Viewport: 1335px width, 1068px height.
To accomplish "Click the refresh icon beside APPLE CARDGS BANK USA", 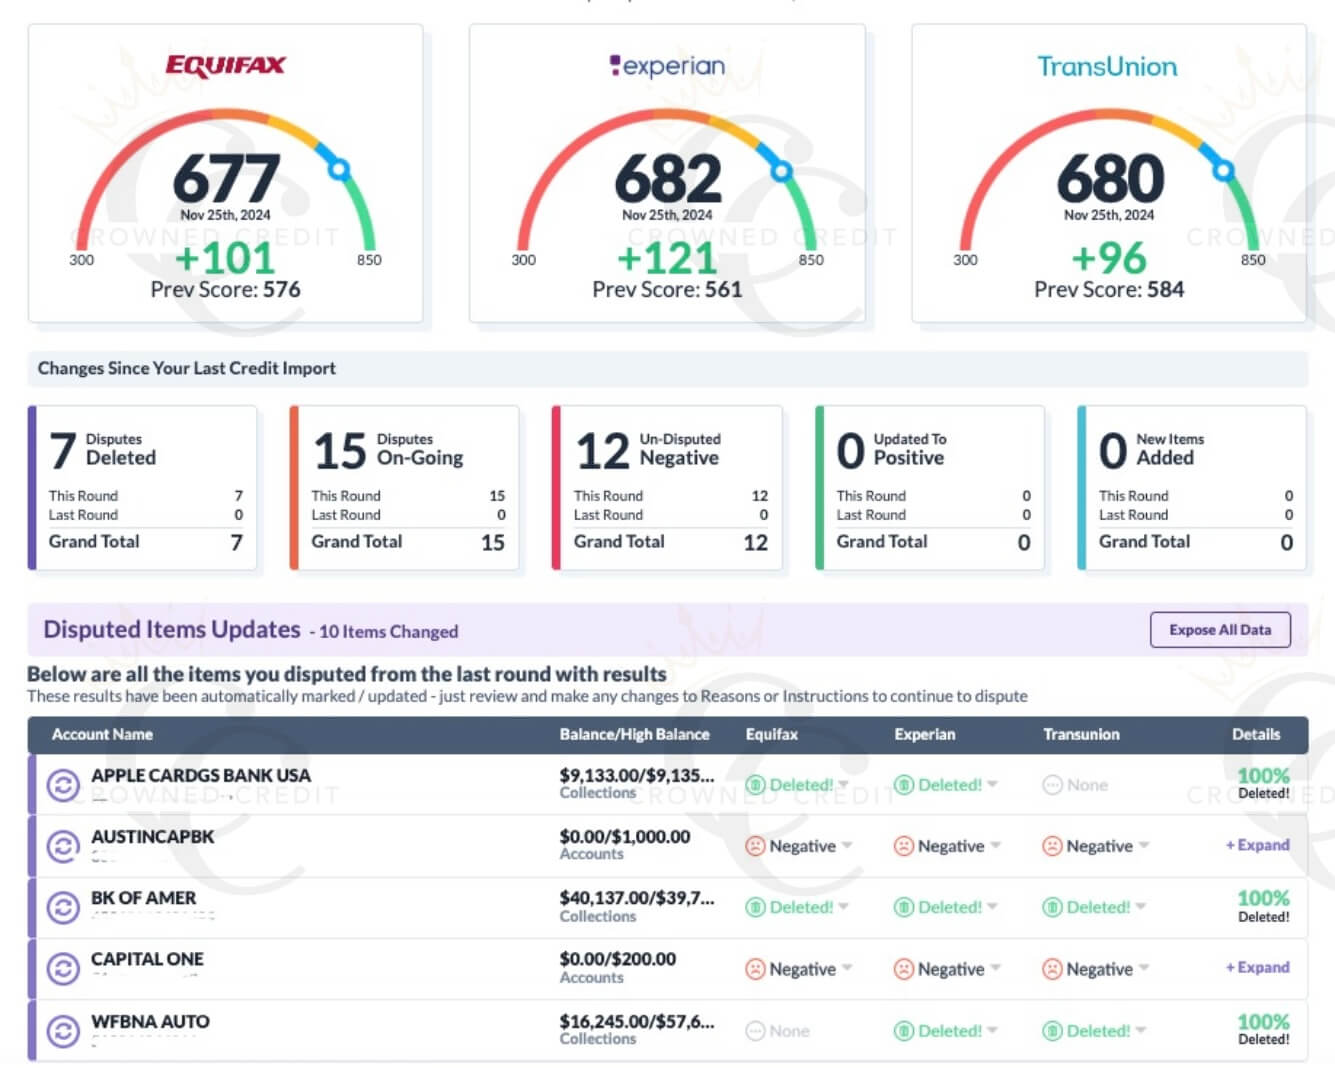I will pos(63,785).
